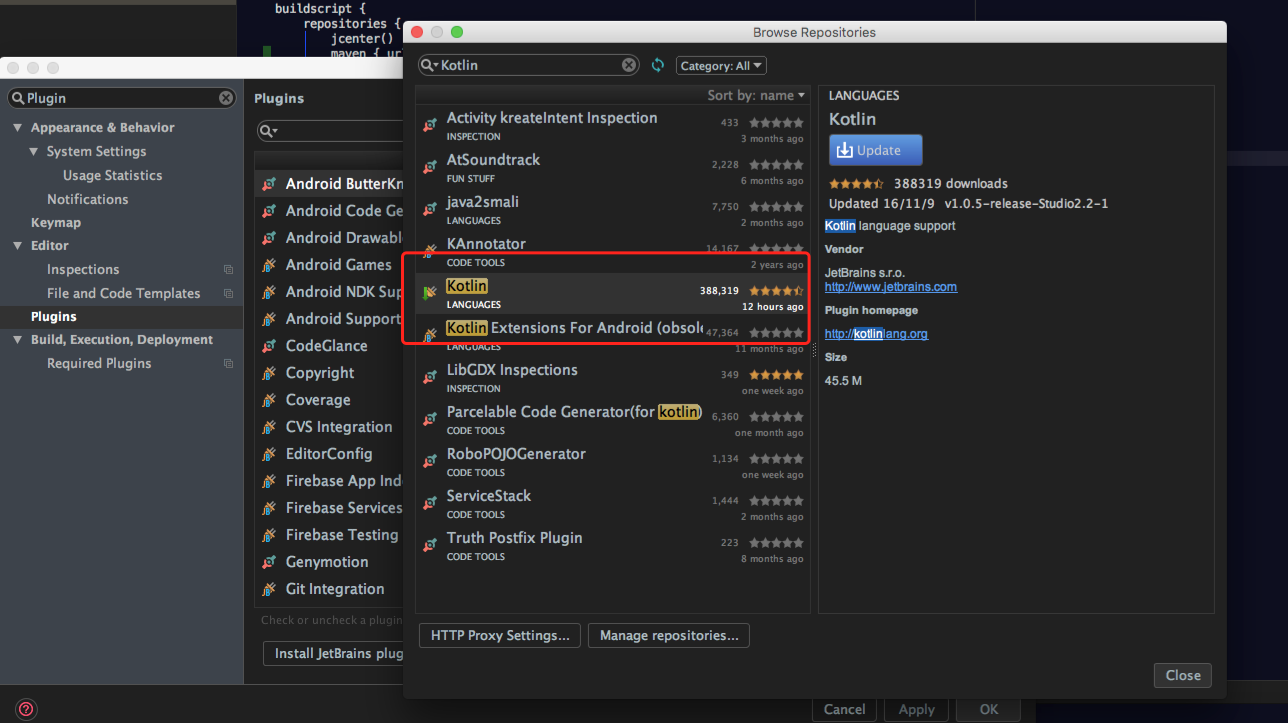Image resolution: width=1288 pixels, height=723 pixels.
Task: Click the Update button for Kotlin
Action: [875, 150]
